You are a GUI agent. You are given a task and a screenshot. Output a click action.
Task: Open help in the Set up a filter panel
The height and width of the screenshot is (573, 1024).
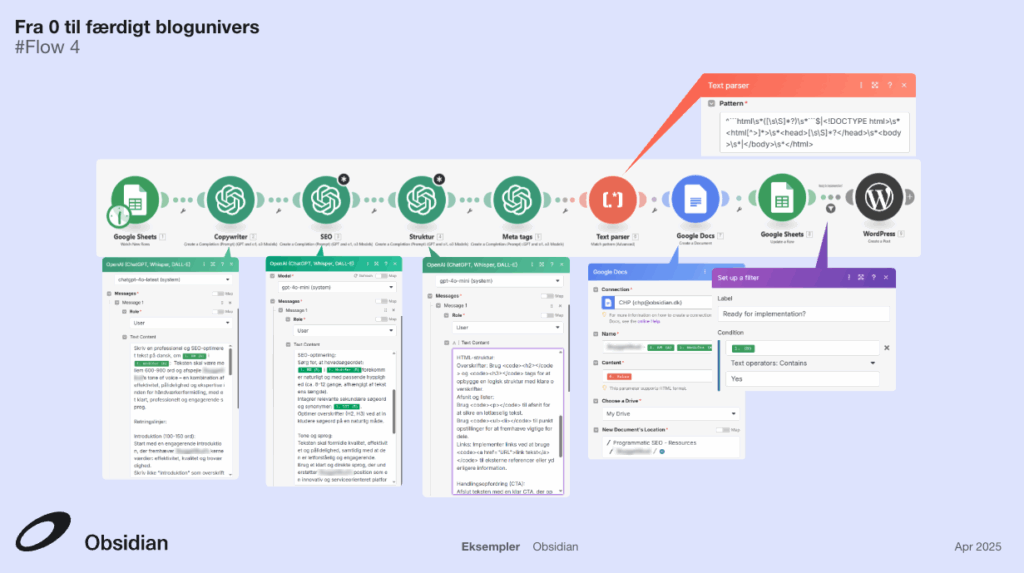point(873,278)
